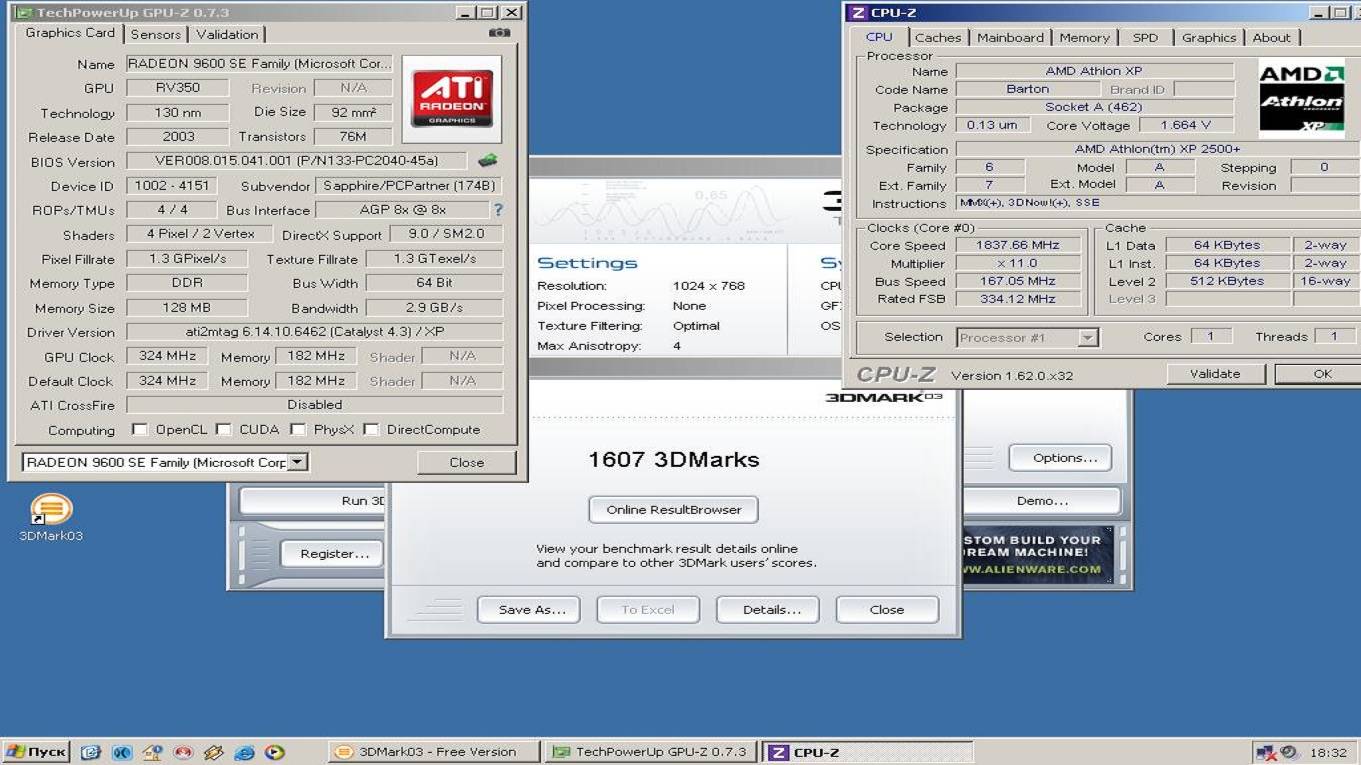Viewport: 1361px width, 765px height.
Task: Open the Graphics tab in CPU-Z
Action: 1209,38
